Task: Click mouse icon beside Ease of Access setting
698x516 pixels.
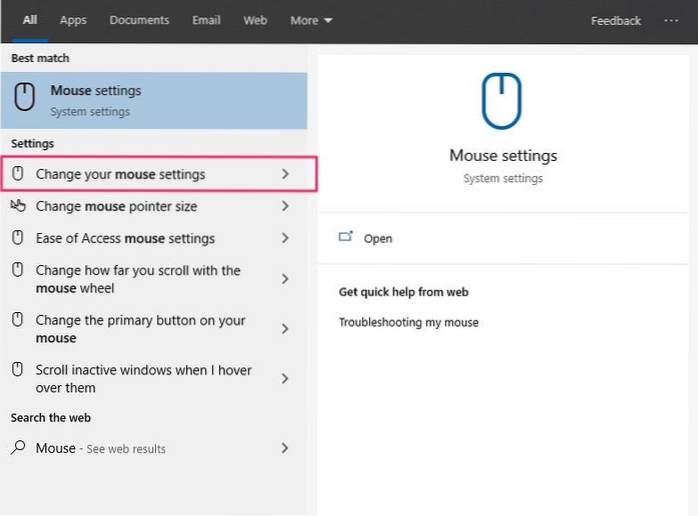Action: pos(17,238)
